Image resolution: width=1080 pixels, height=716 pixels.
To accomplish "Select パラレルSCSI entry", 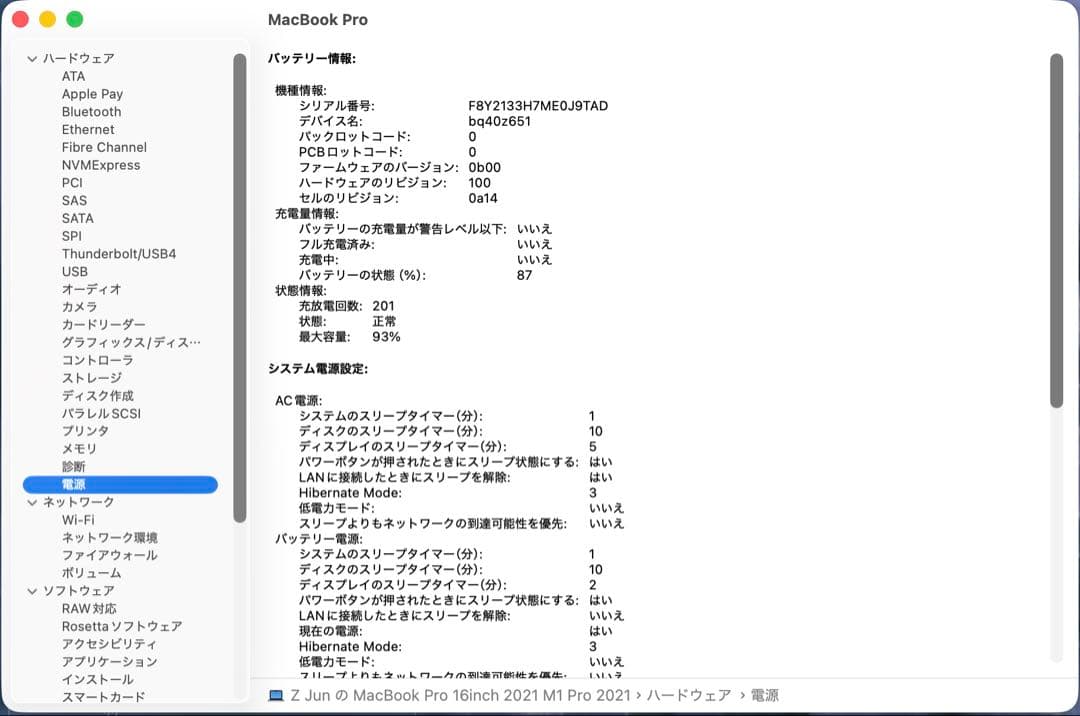I will pyautogui.click(x=101, y=414).
